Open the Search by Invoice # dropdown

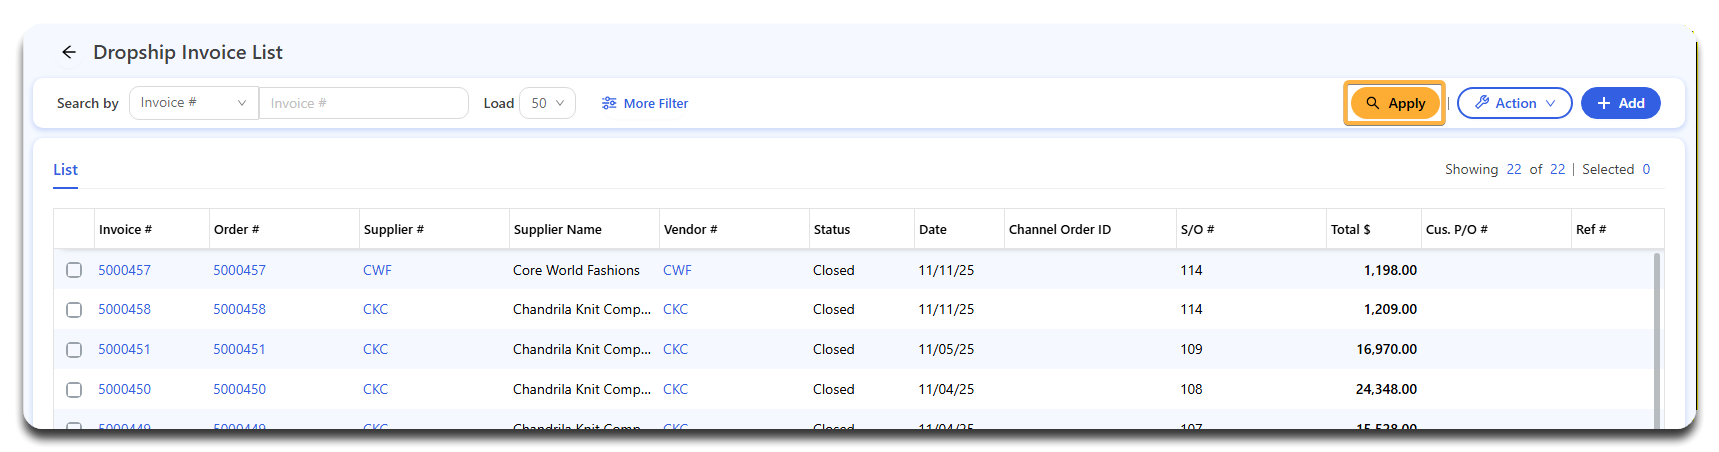193,103
